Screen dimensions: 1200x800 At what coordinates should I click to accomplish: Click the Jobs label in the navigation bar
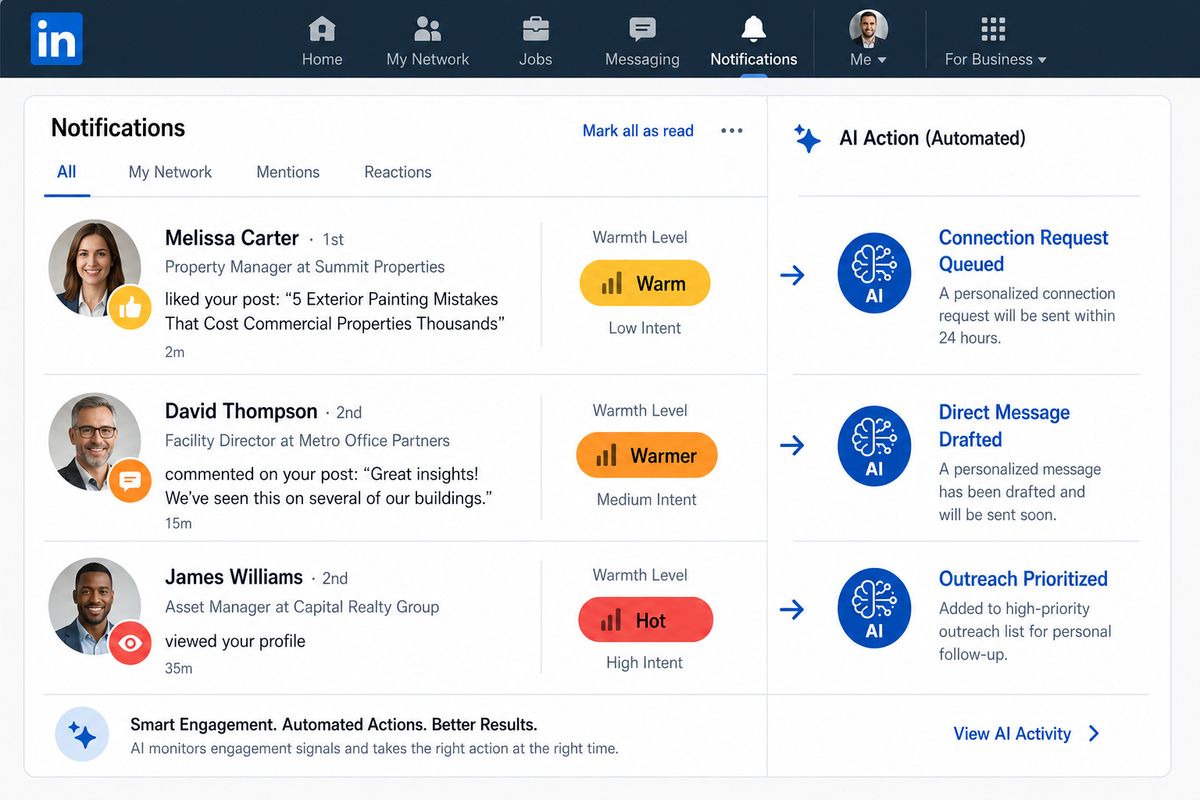tap(535, 59)
